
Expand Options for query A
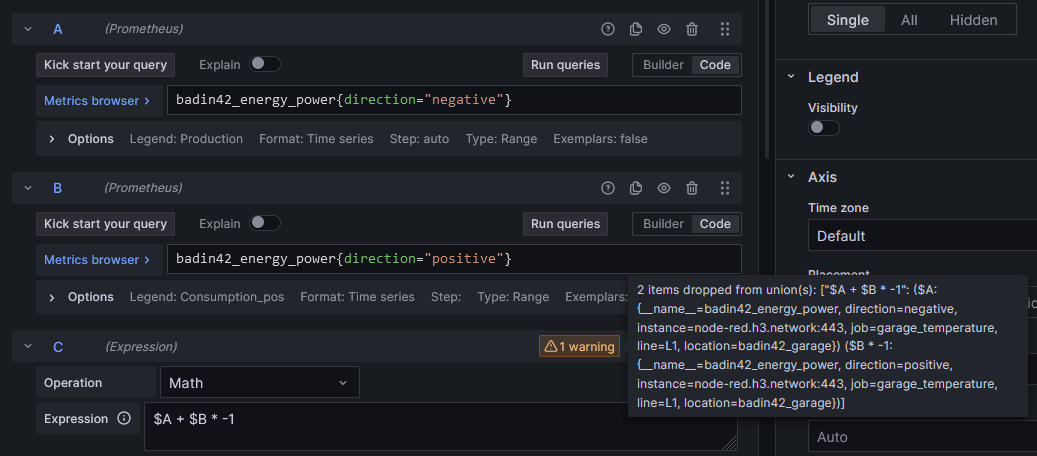(52, 139)
